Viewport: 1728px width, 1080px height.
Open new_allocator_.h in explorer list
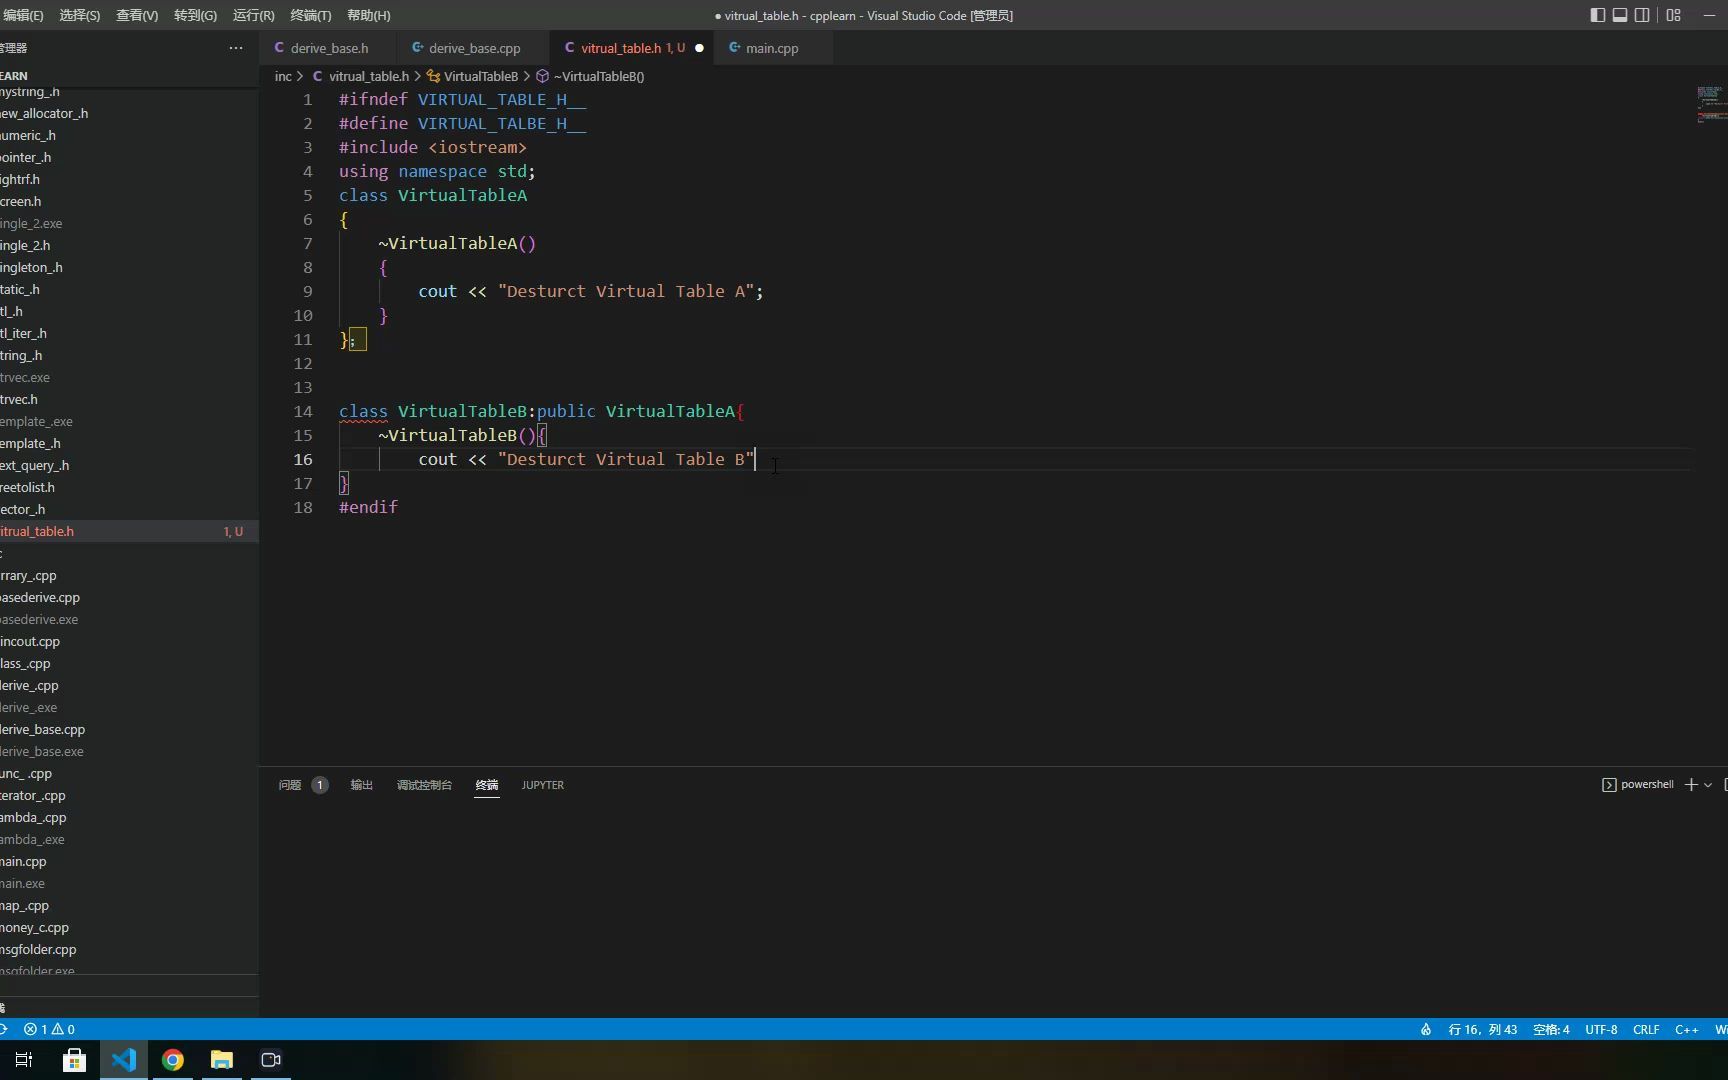click(129, 113)
